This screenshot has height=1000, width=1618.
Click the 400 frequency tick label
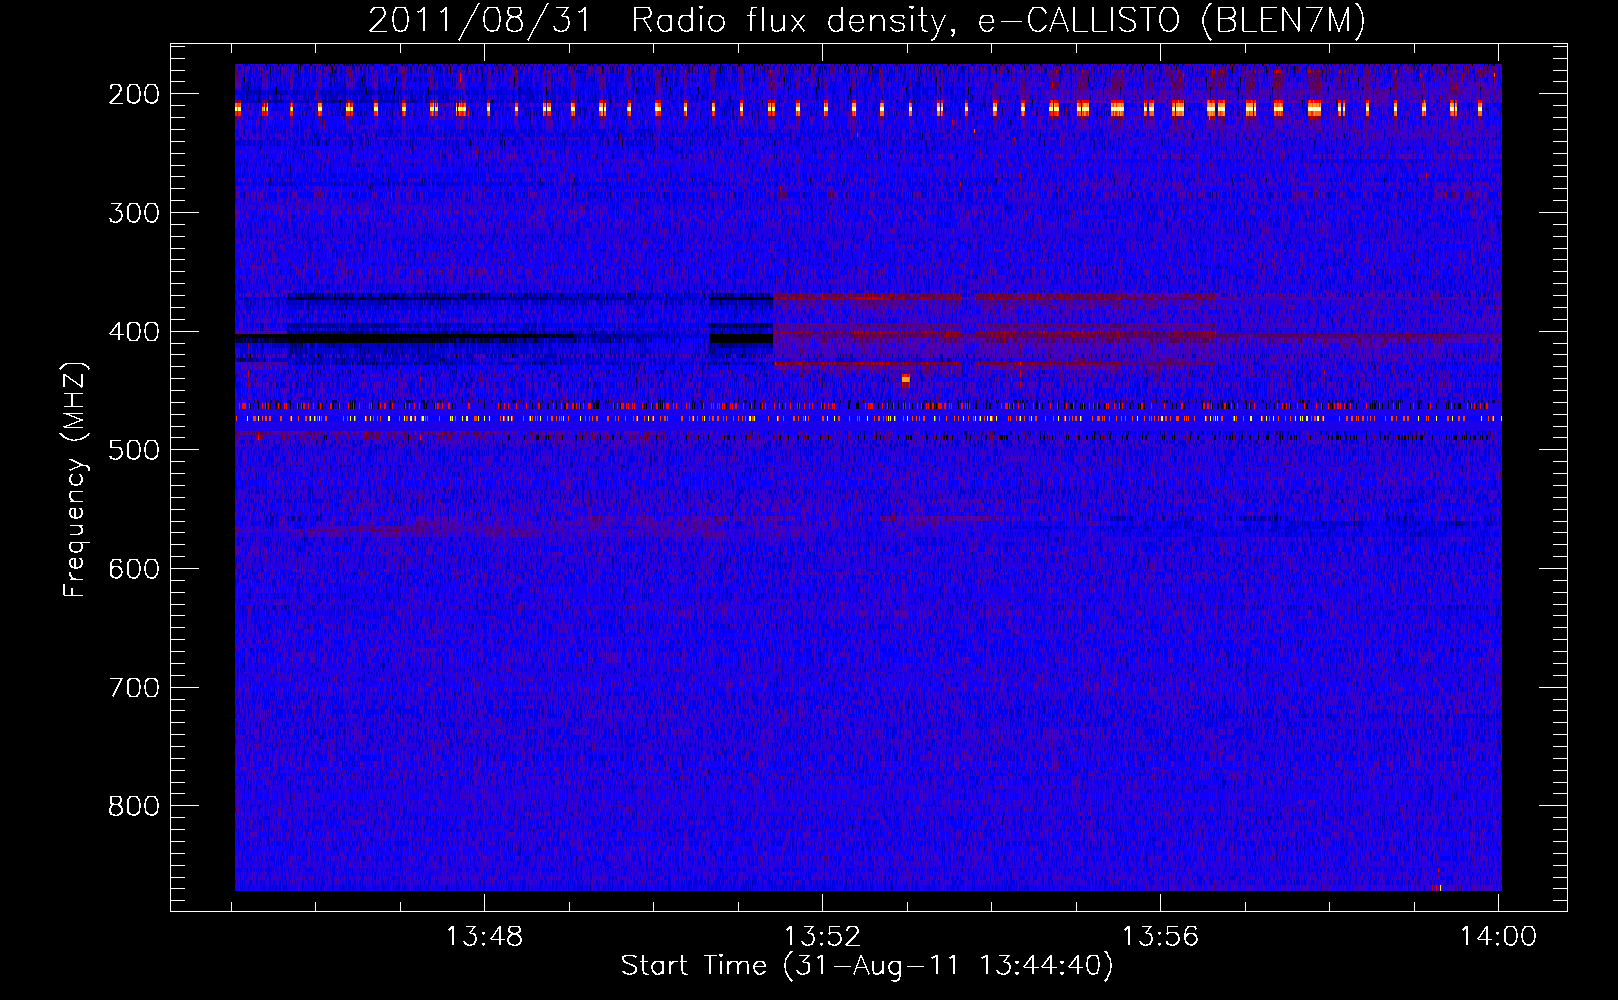coord(134,332)
